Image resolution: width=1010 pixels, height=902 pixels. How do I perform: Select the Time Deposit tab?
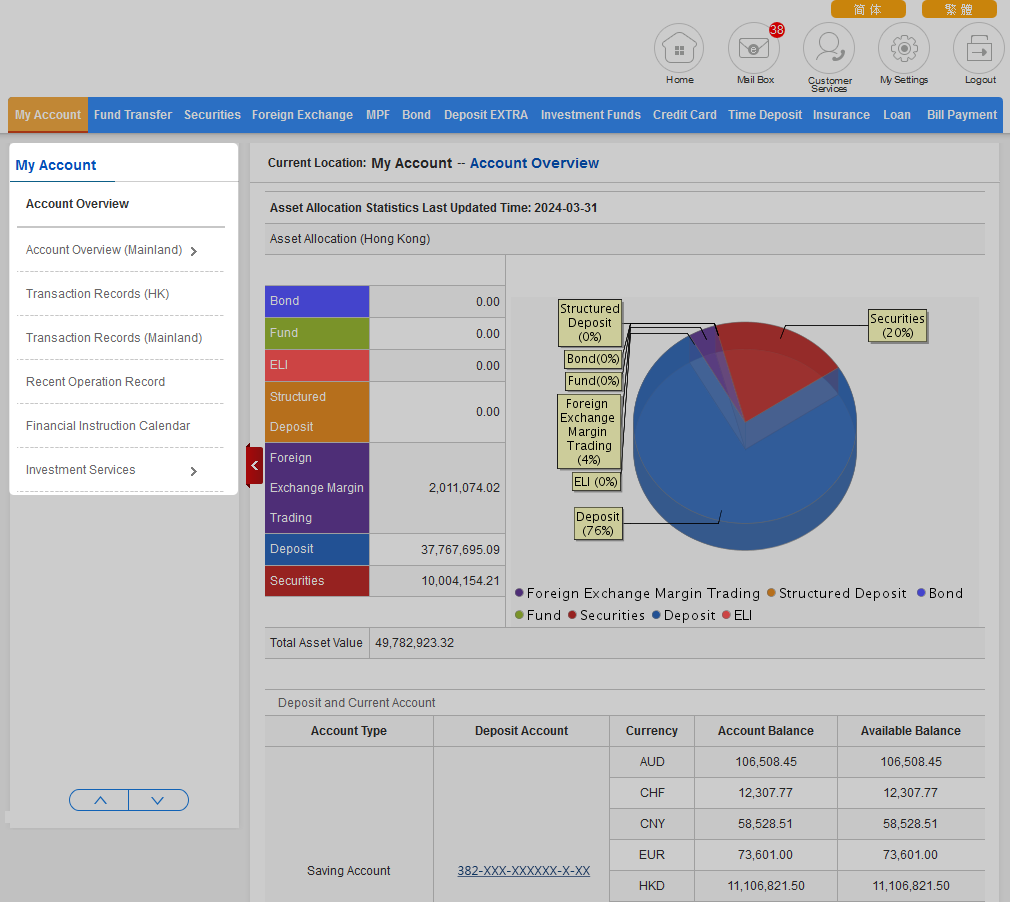[x=764, y=115]
